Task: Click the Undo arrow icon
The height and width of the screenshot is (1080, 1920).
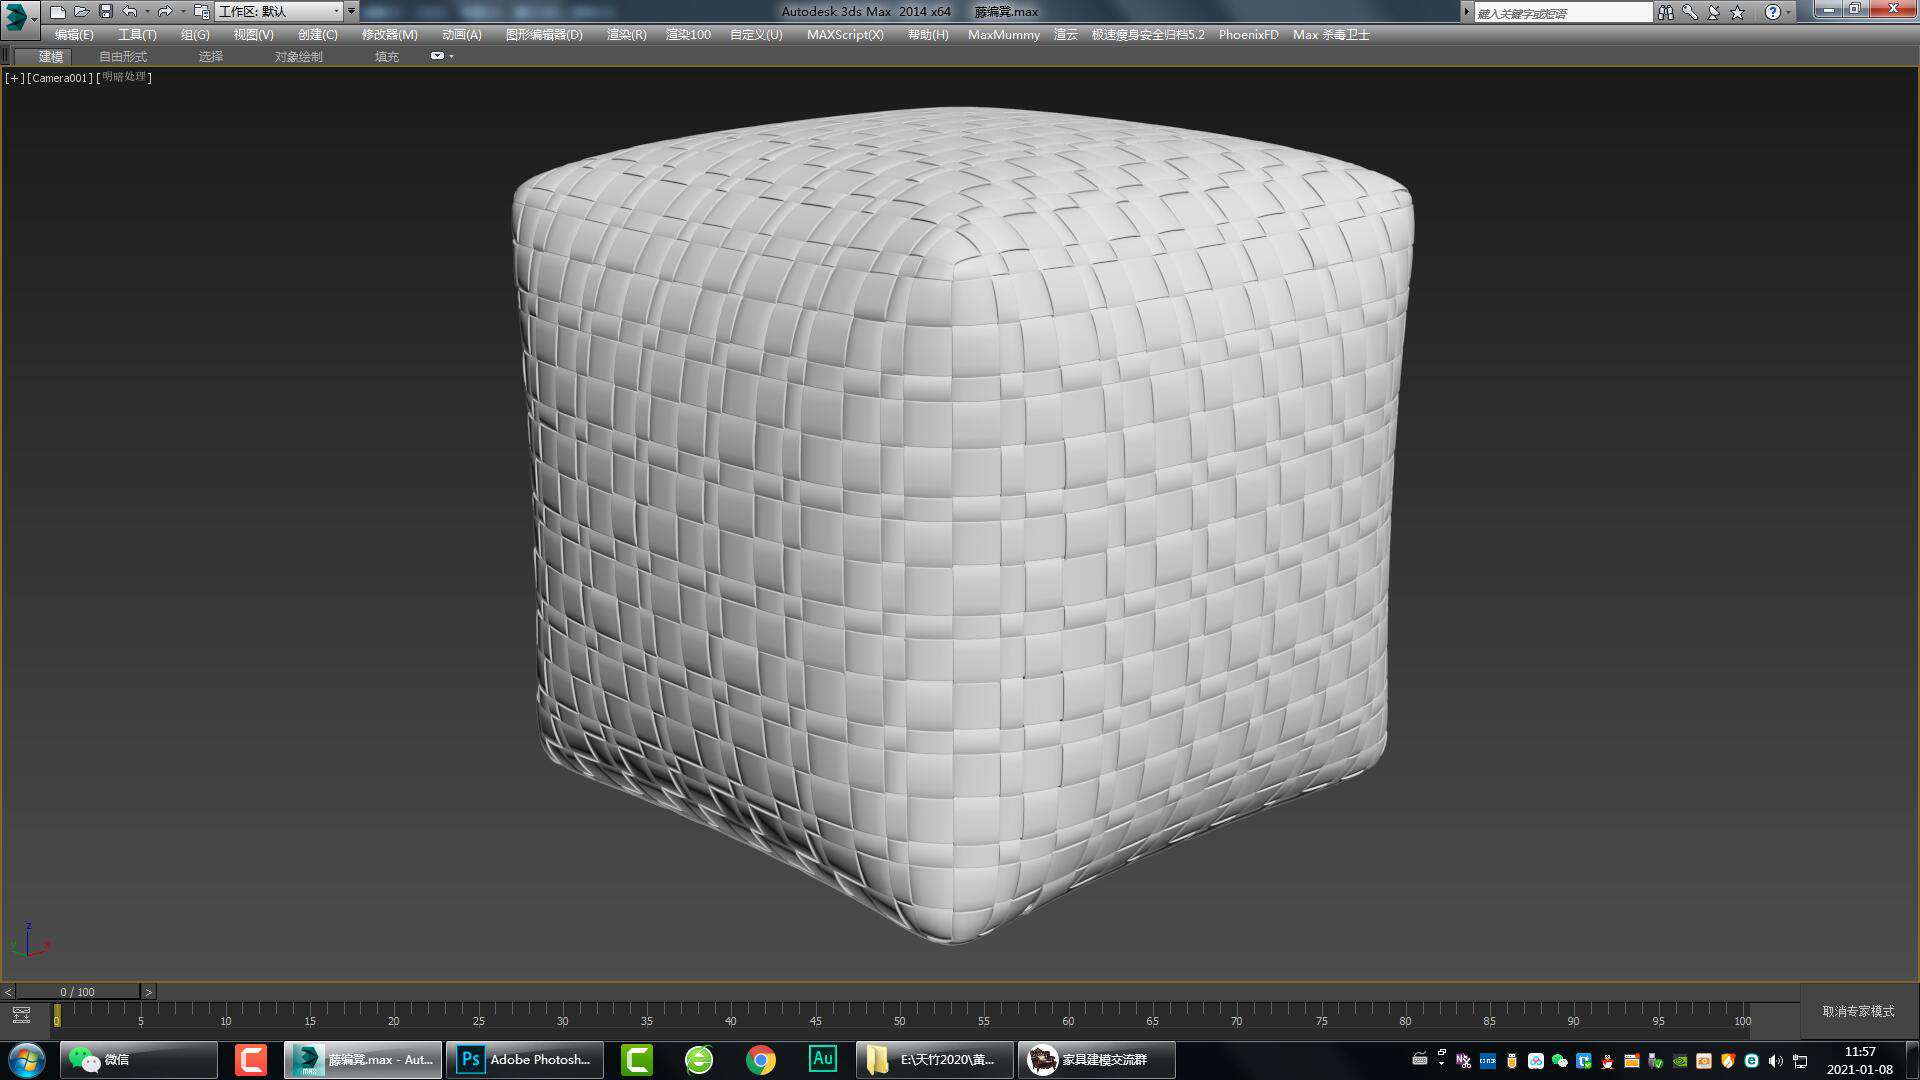Action: click(x=130, y=12)
